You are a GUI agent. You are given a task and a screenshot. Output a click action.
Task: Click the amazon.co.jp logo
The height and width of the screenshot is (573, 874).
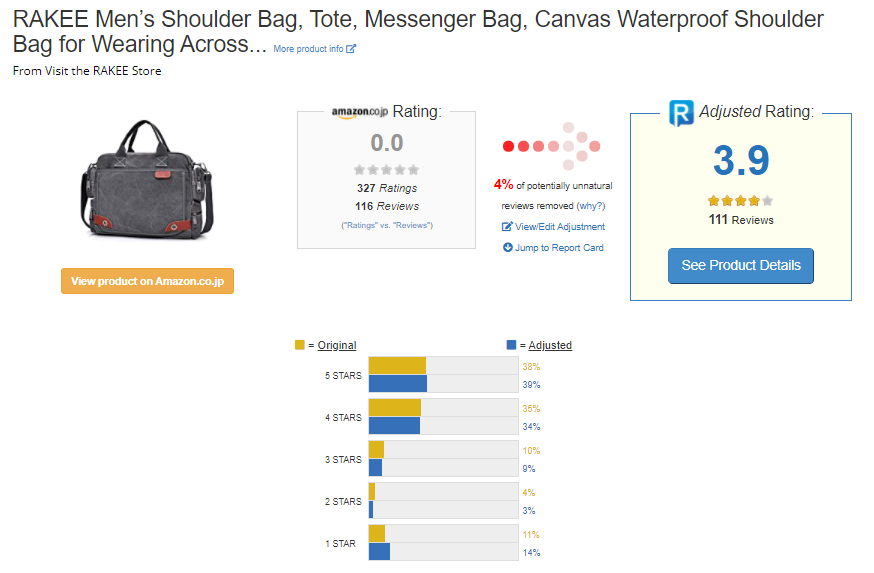359,113
